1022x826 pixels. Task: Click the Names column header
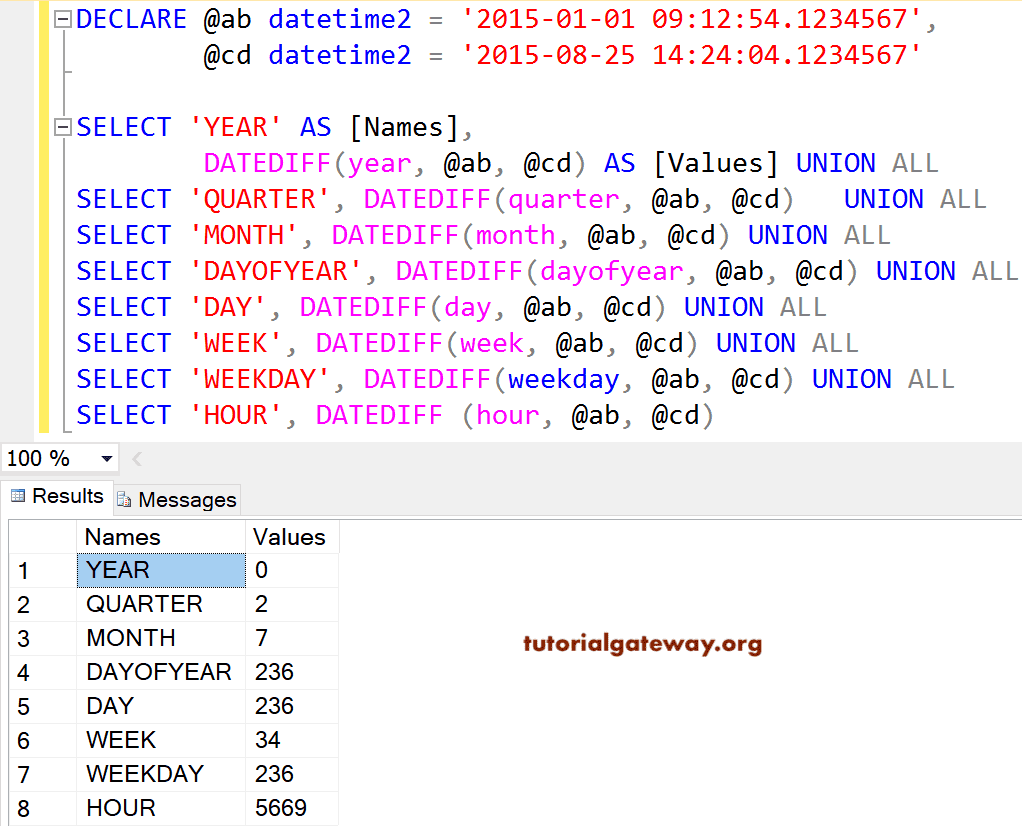click(x=120, y=537)
